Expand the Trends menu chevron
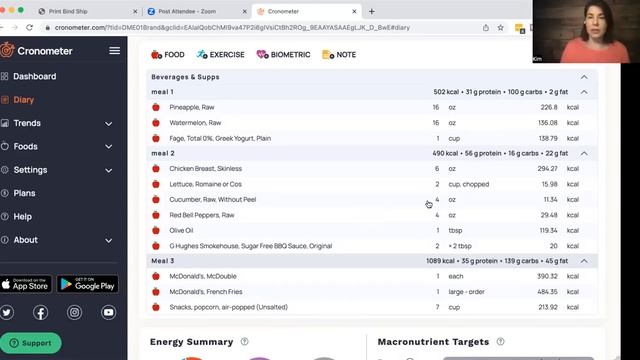The width and height of the screenshot is (640, 360). tap(109, 124)
